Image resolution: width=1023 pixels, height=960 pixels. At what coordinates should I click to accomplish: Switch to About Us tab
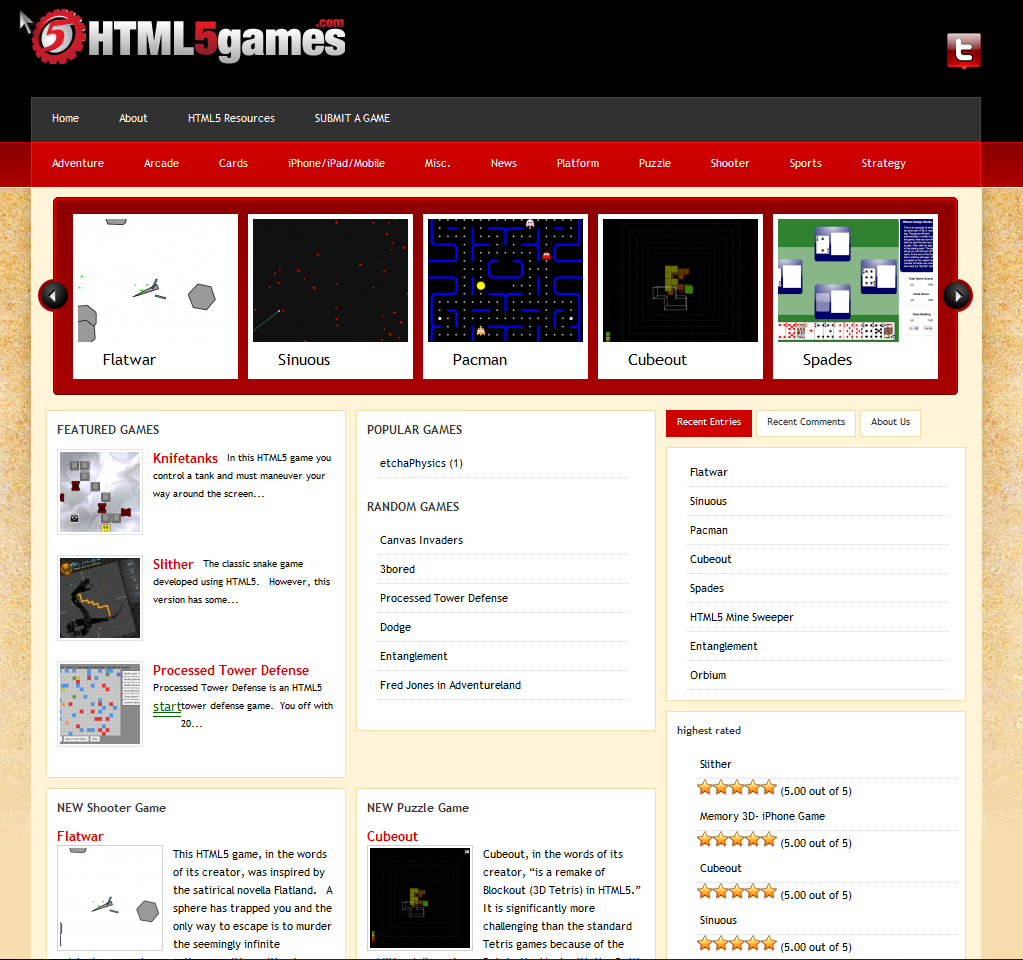point(890,423)
